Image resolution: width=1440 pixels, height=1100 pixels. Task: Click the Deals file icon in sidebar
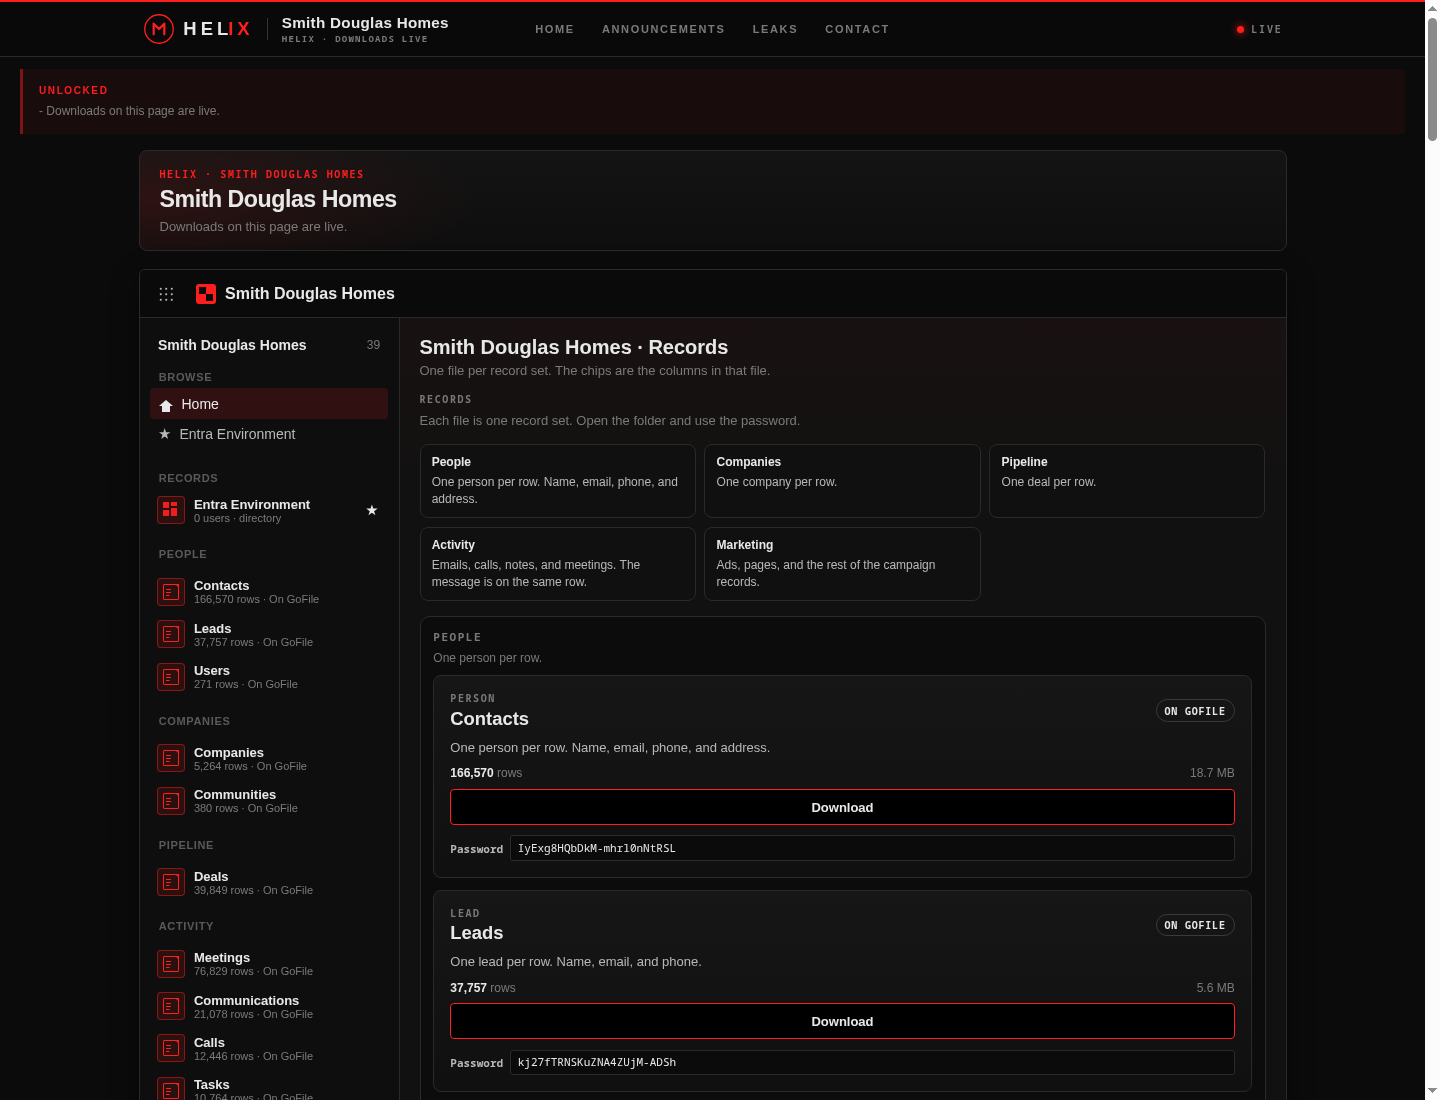point(171,882)
